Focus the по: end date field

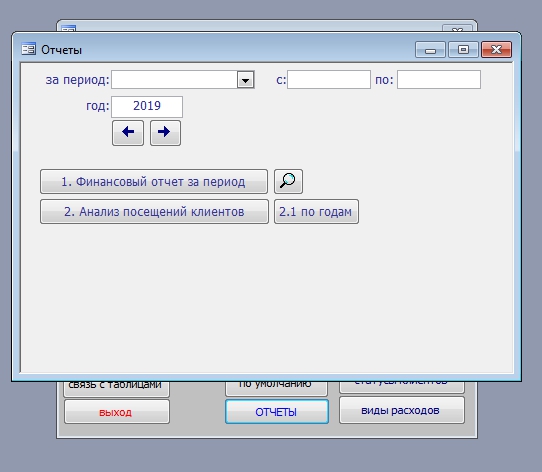439,80
